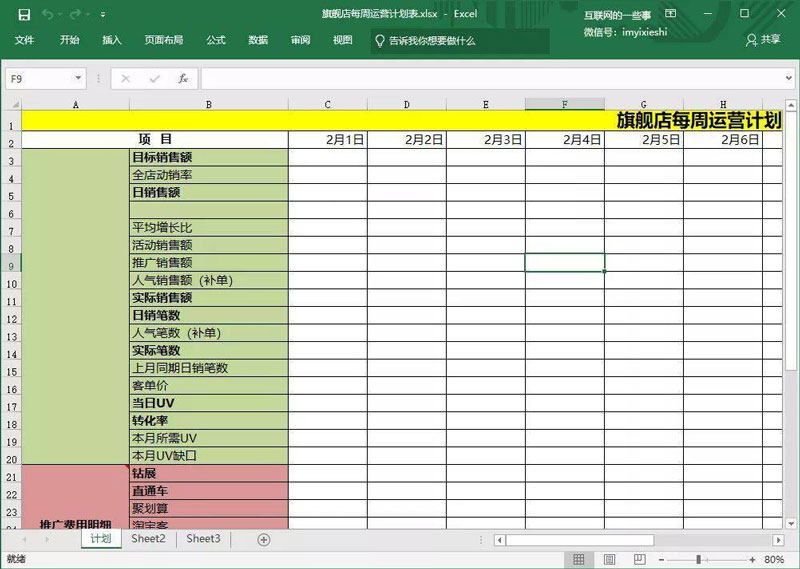Open the 公式 ribbon tab
800x569 pixels.
point(216,40)
